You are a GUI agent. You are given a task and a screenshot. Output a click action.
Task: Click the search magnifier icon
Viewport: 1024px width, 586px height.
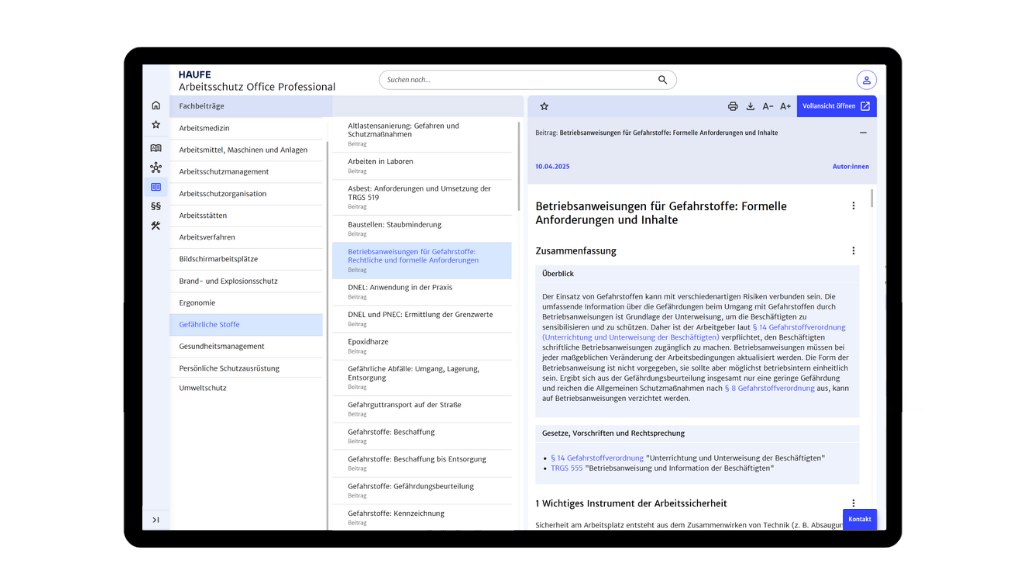tap(663, 79)
